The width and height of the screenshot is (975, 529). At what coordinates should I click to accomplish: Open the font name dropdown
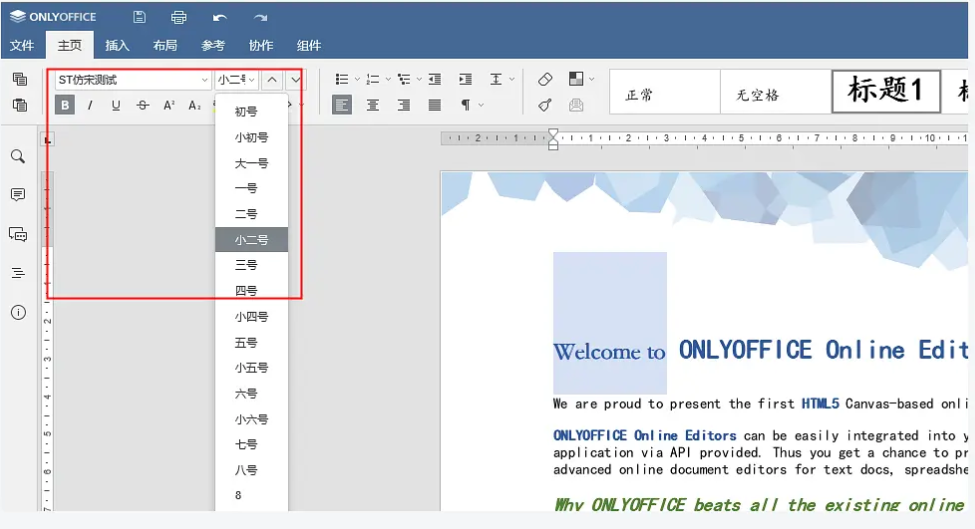pos(204,80)
